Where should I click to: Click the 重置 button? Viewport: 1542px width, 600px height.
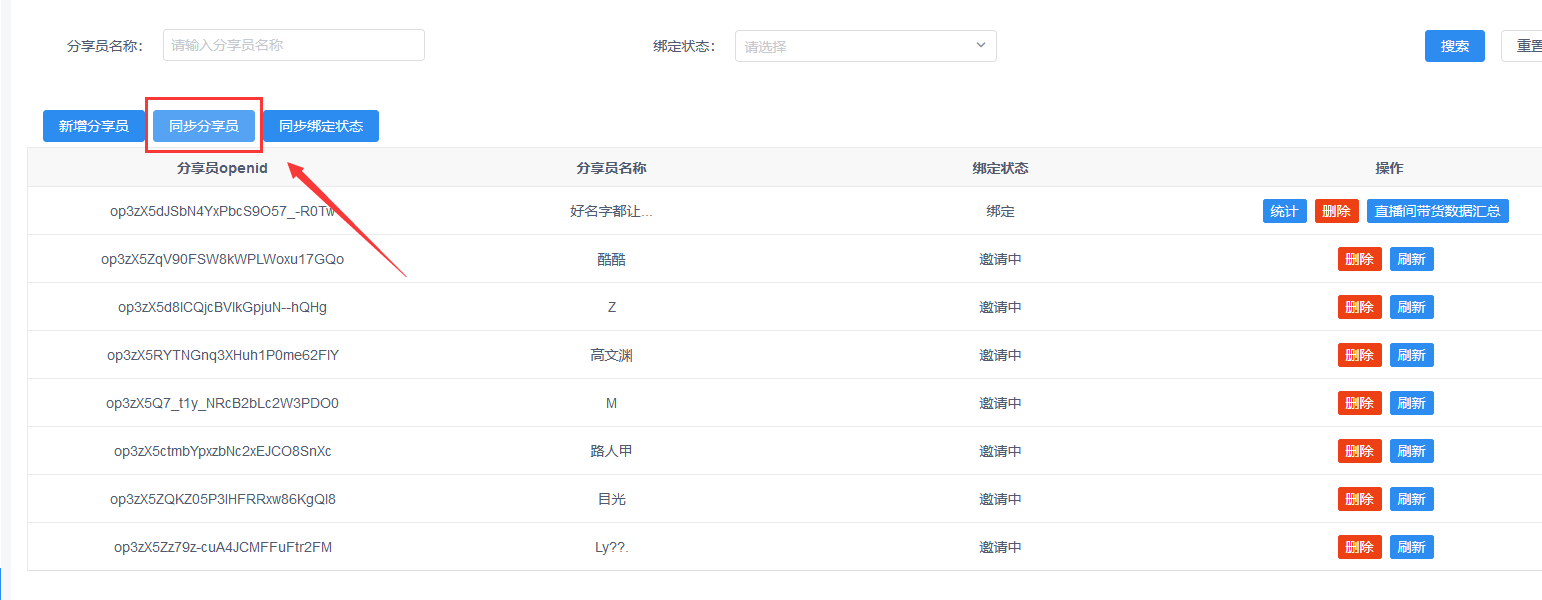[x=1524, y=46]
